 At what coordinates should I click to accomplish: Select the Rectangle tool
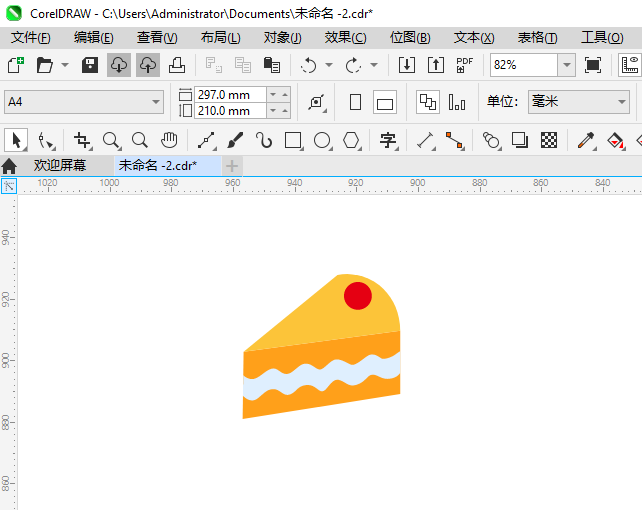pos(293,140)
